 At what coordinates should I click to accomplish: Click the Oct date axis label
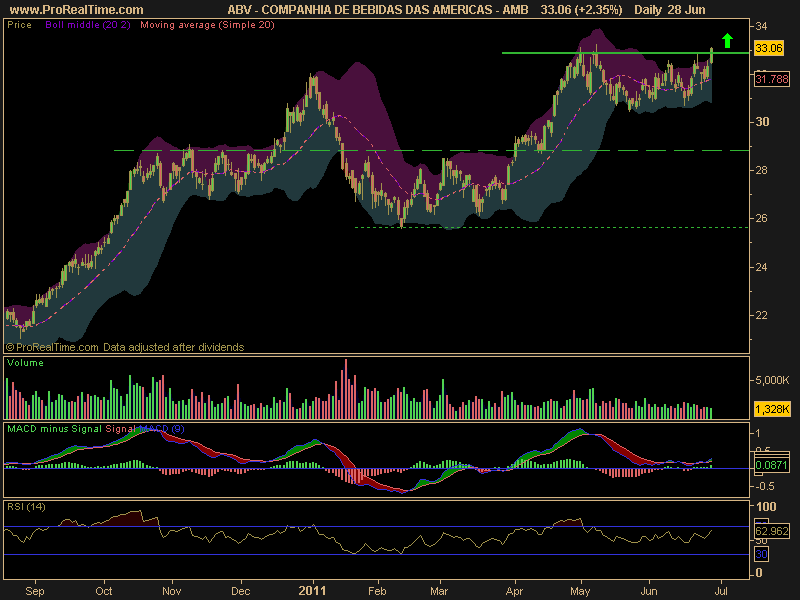[x=104, y=591]
